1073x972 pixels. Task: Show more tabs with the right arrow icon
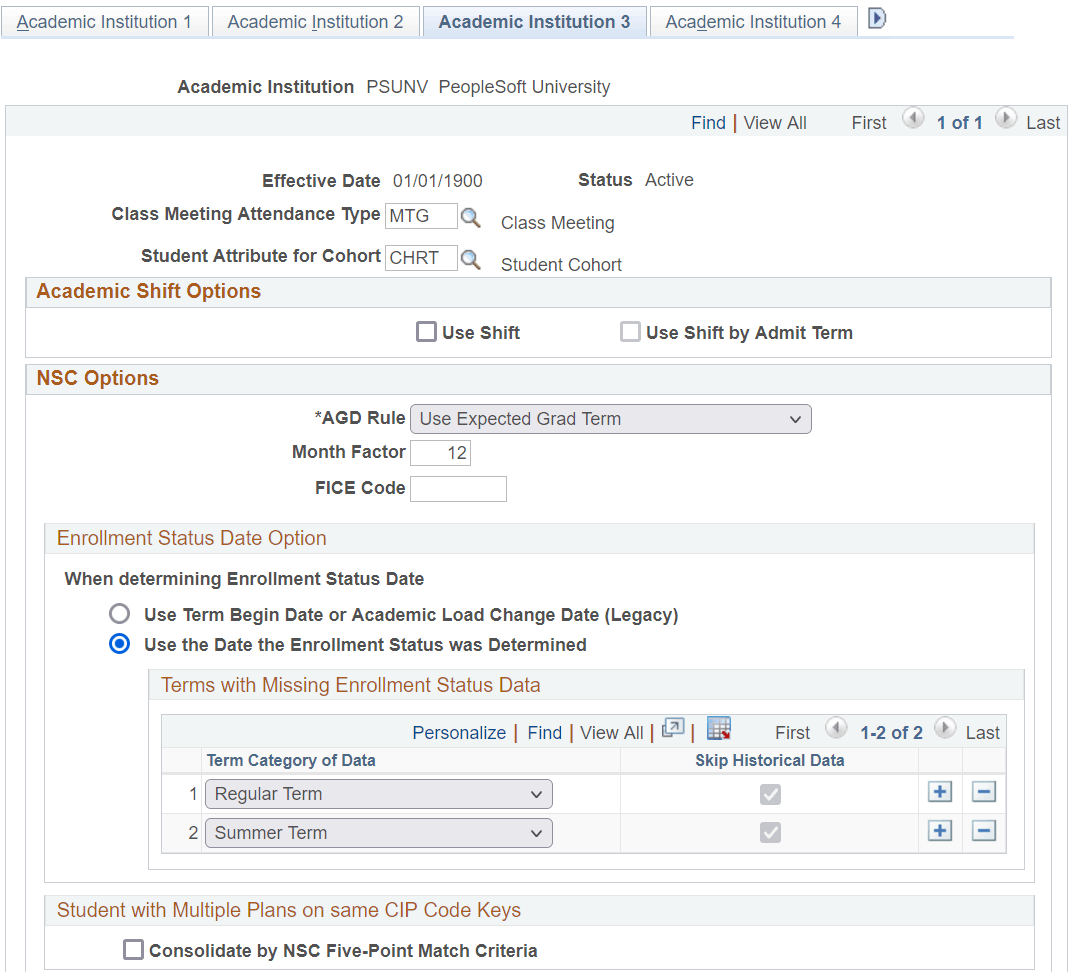coord(877,18)
